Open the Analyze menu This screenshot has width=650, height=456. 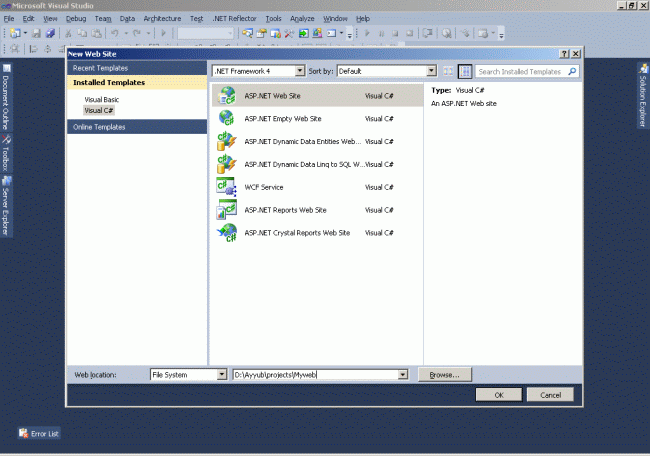click(302, 19)
